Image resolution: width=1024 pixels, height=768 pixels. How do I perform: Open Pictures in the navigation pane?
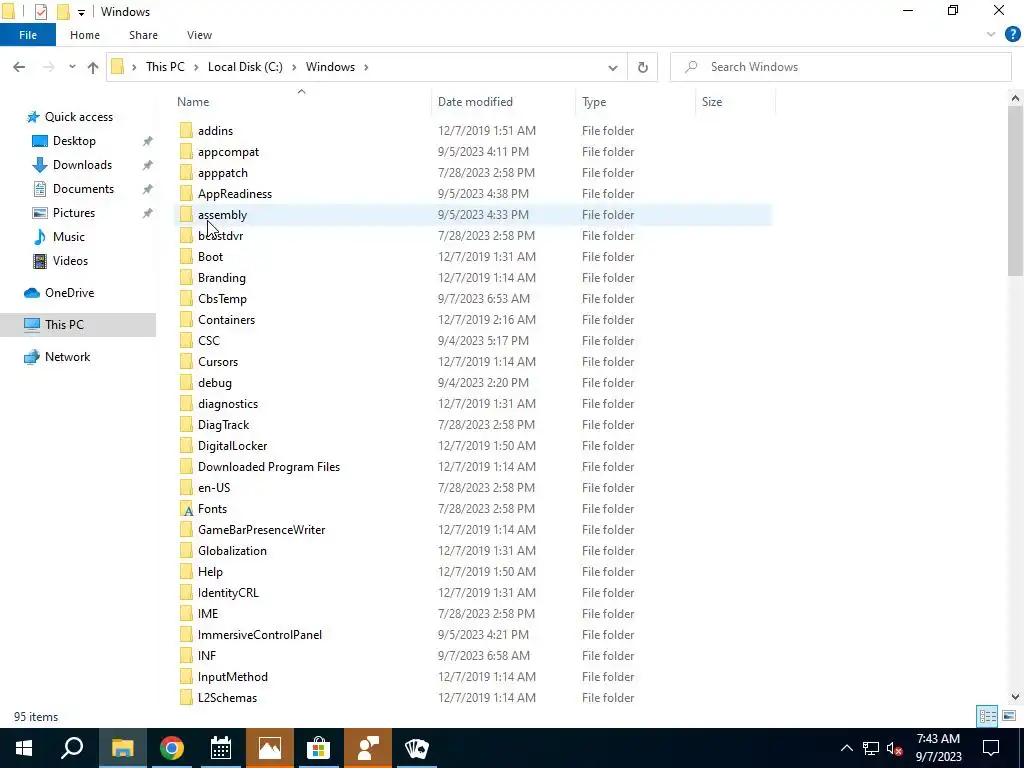tap(74, 213)
